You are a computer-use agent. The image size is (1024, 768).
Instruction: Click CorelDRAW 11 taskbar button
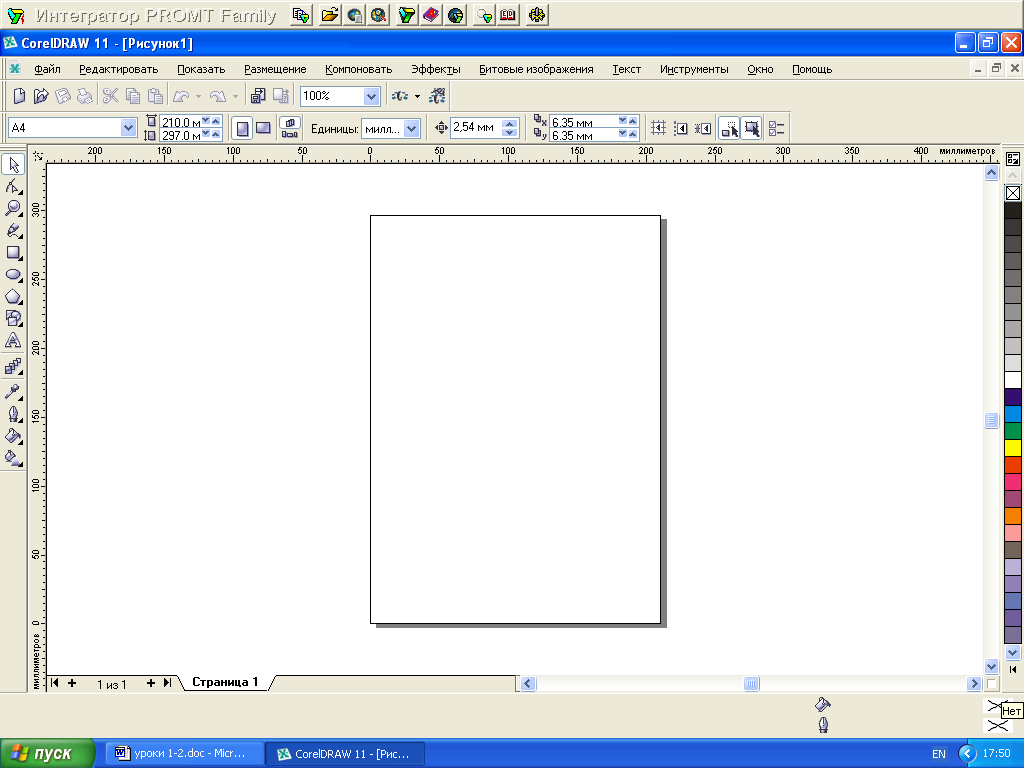tap(345, 754)
